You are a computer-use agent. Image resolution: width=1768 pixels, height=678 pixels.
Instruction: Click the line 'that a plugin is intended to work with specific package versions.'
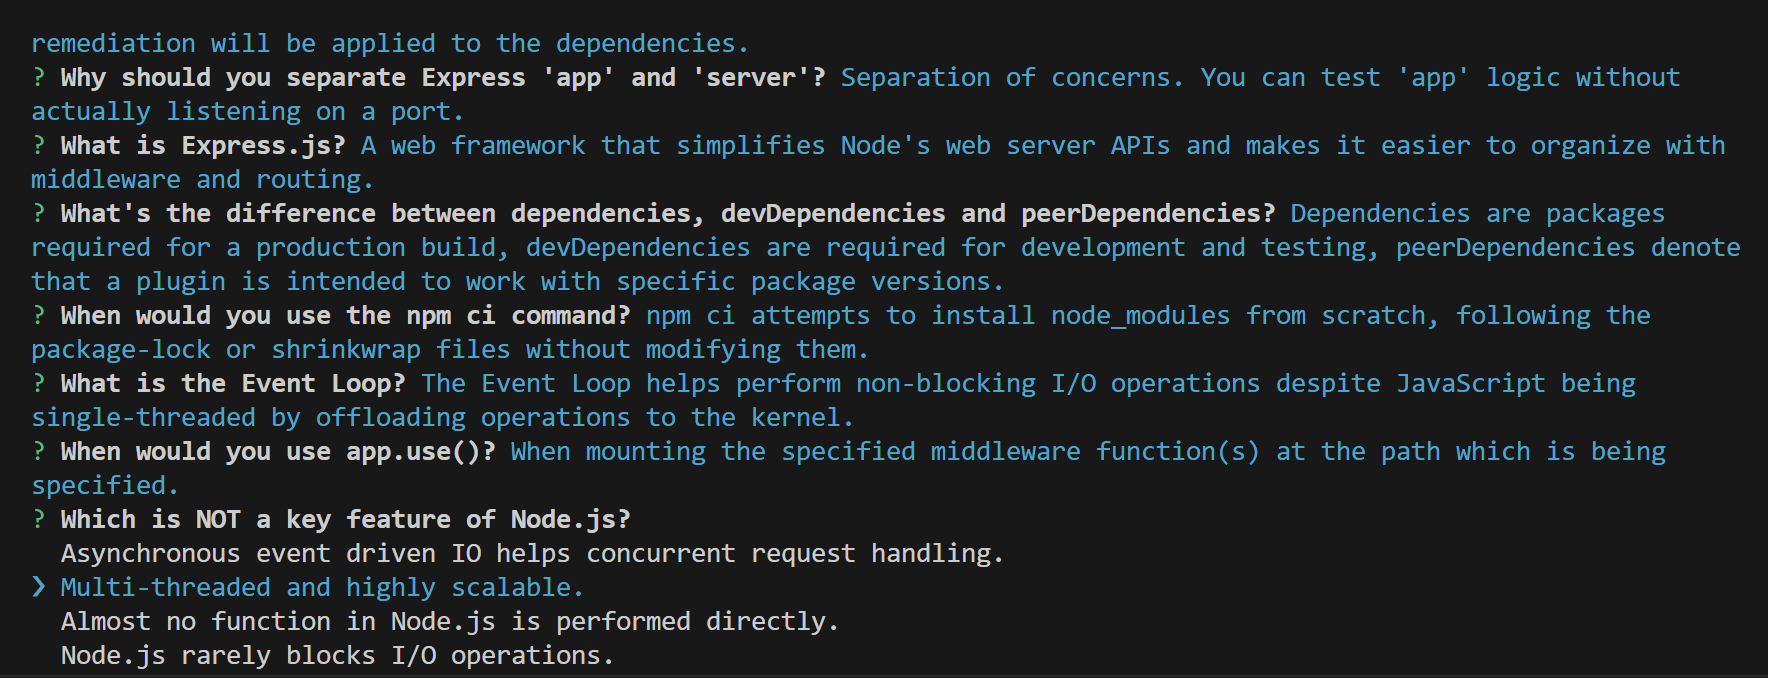[517, 282]
